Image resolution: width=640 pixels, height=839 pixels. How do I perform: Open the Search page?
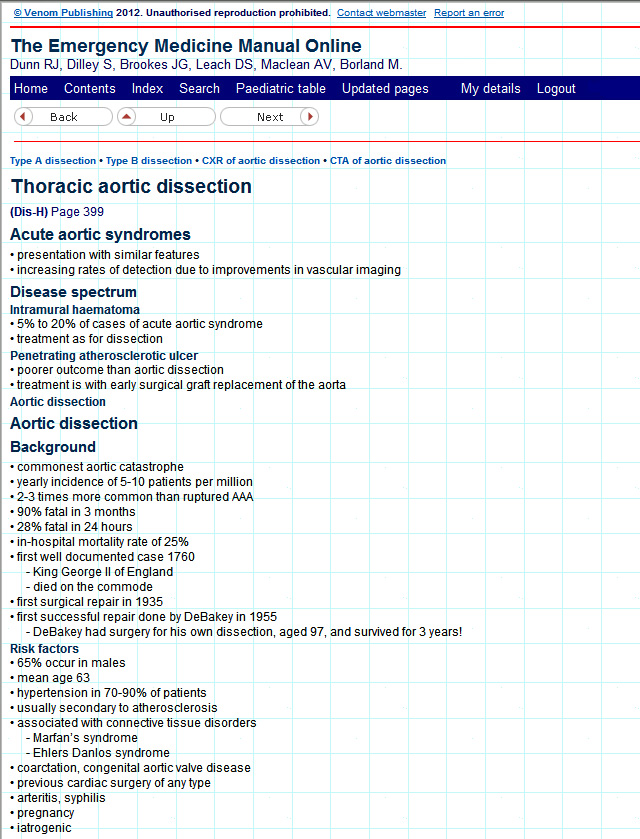click(199, 88)
